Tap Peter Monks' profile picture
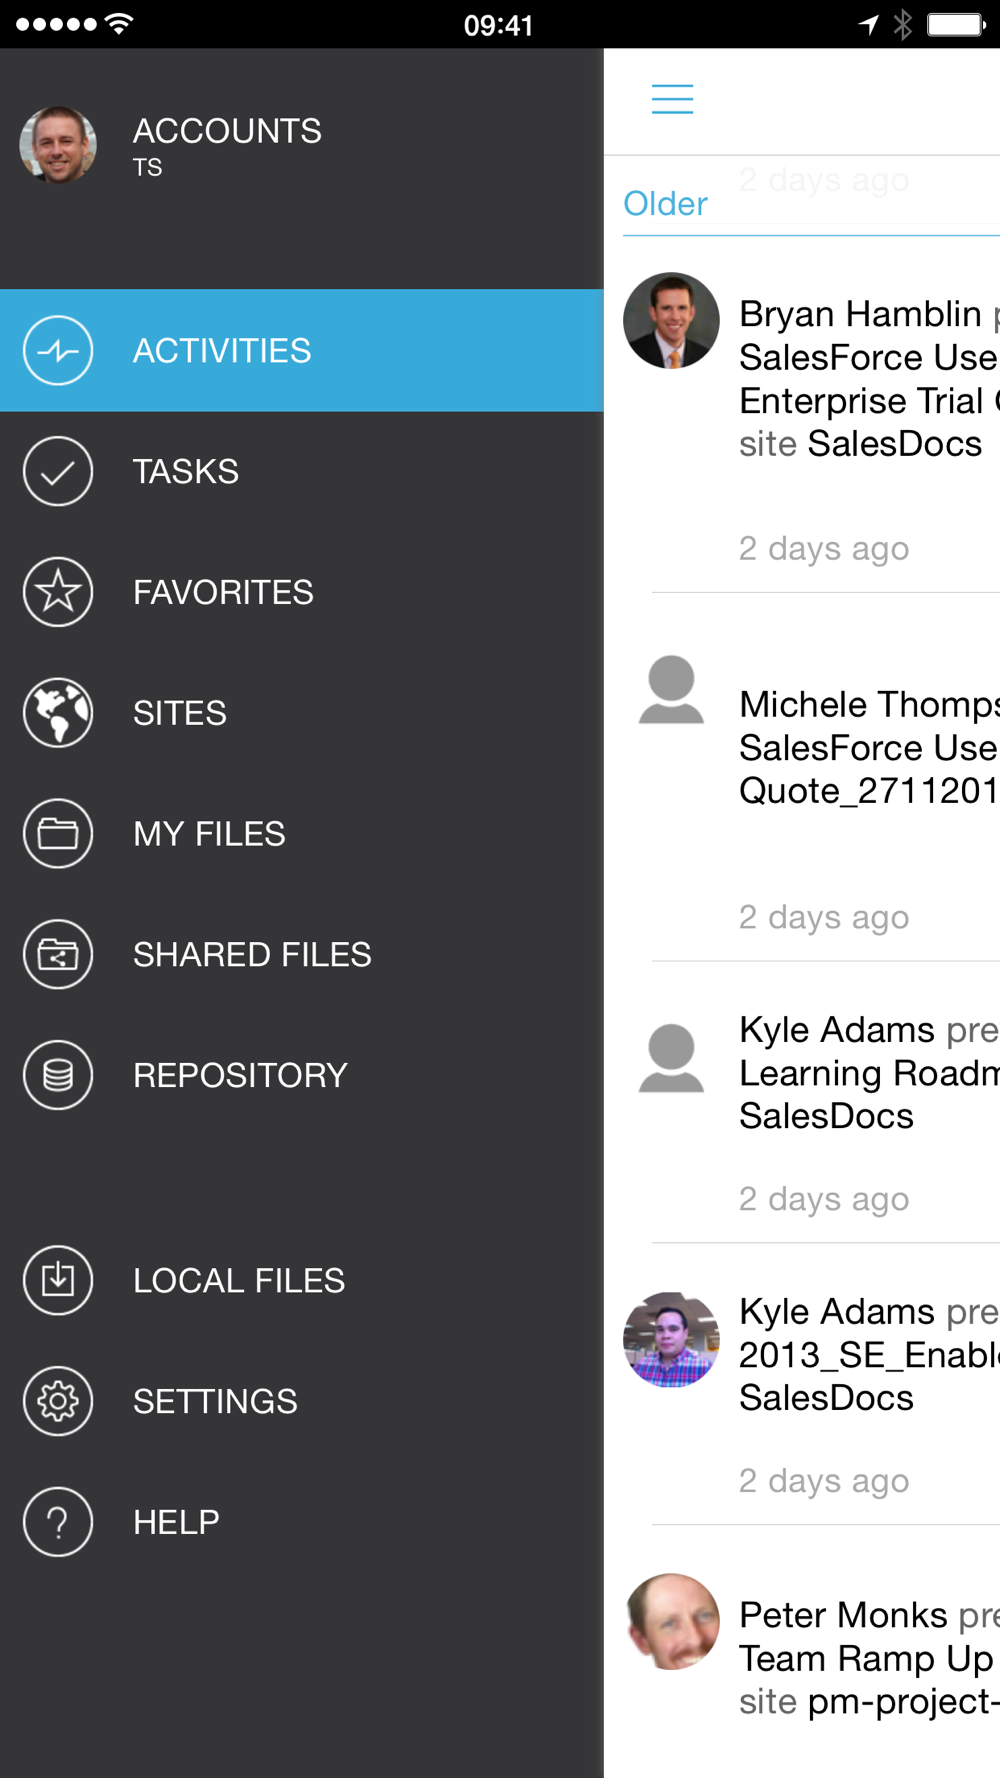Image resolution: width=1000 pixels, height=1778 pixels. [x=671, y=1621]
